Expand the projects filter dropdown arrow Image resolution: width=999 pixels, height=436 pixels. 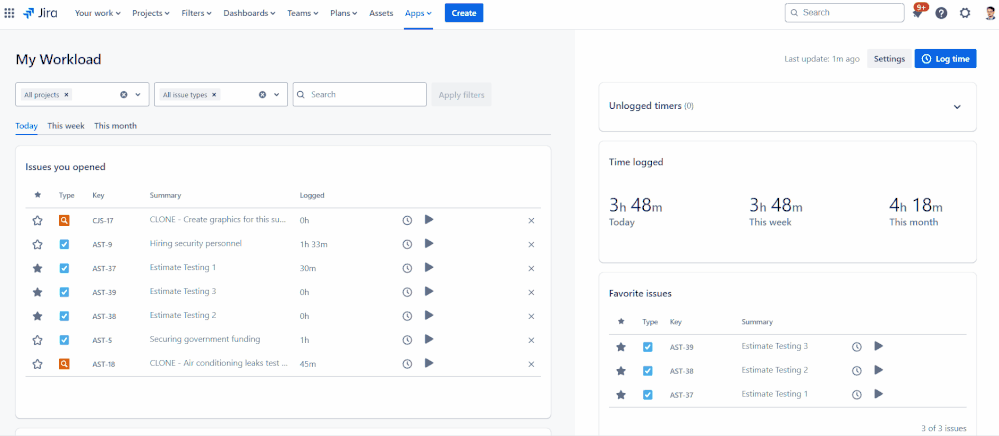point(138,94)
